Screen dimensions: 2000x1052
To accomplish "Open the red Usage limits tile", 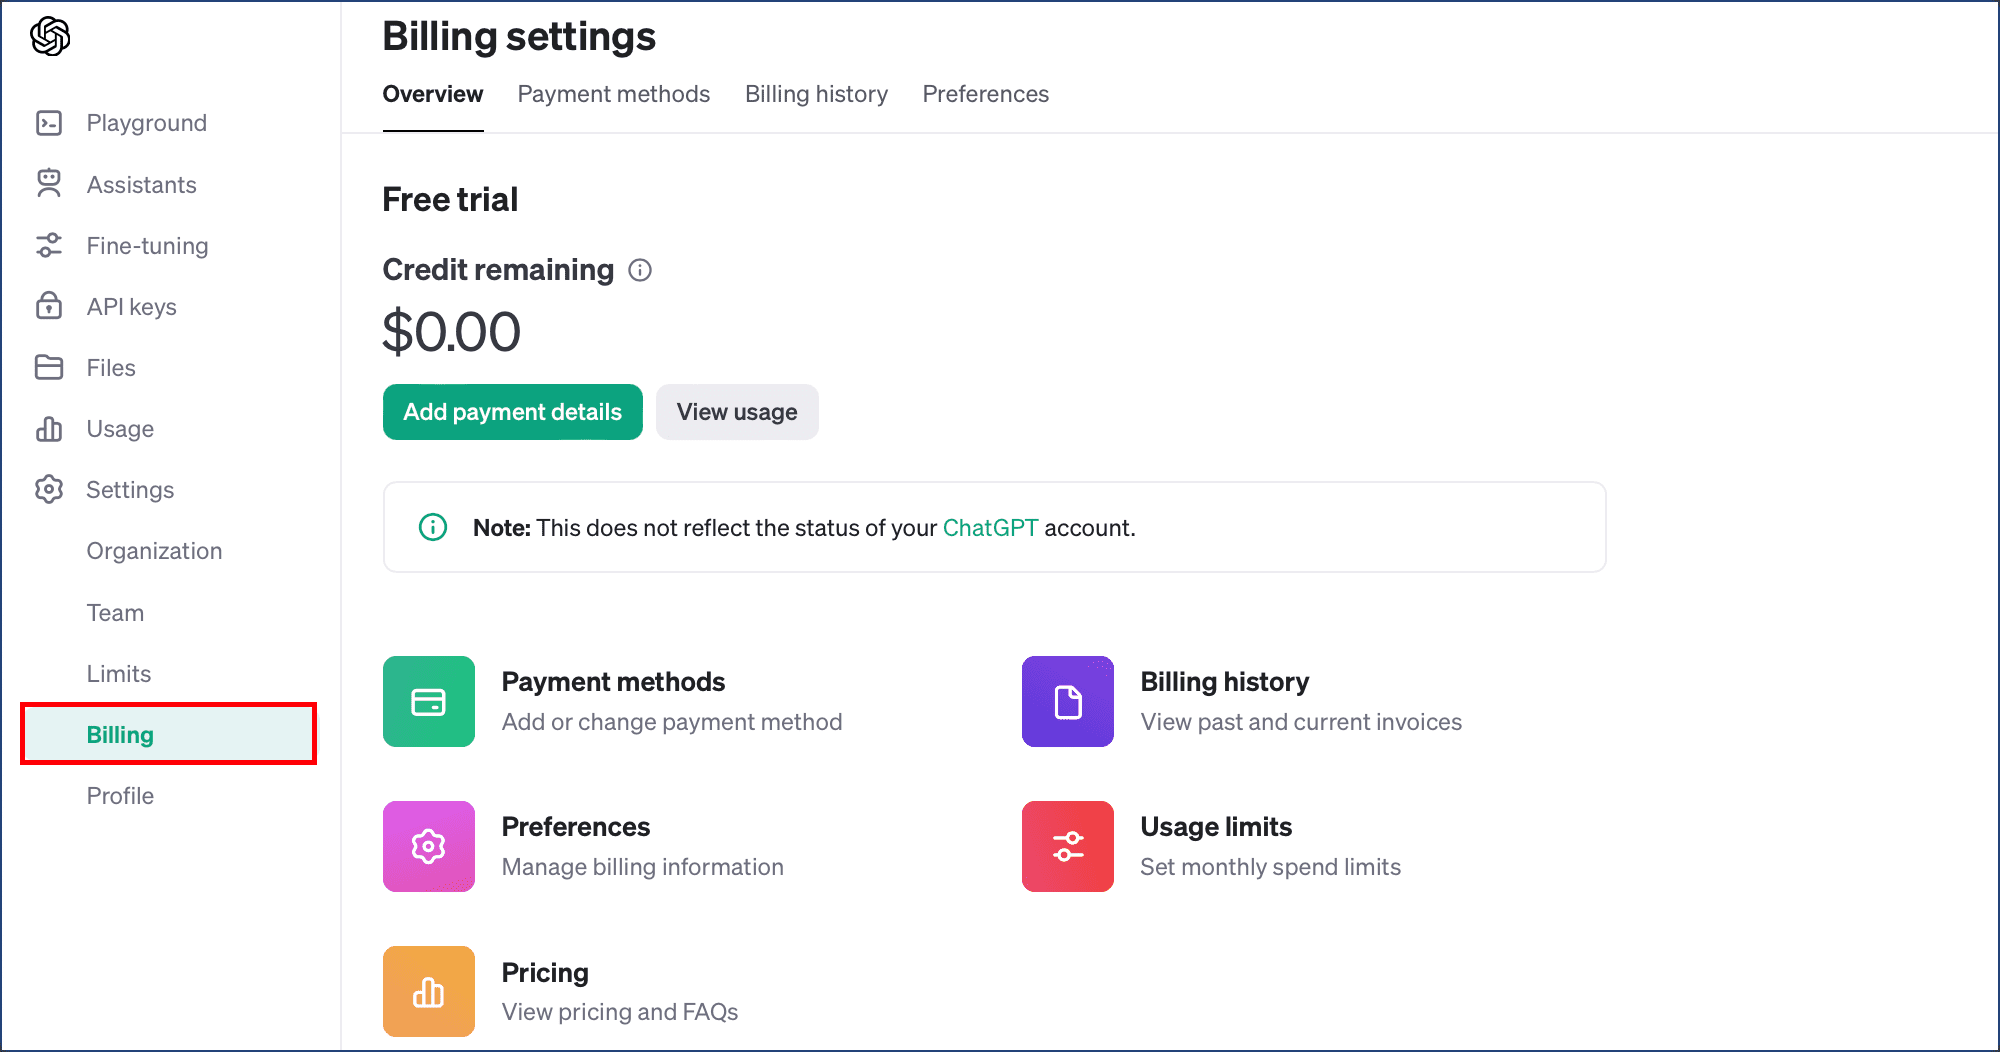I will [1068, 846].
